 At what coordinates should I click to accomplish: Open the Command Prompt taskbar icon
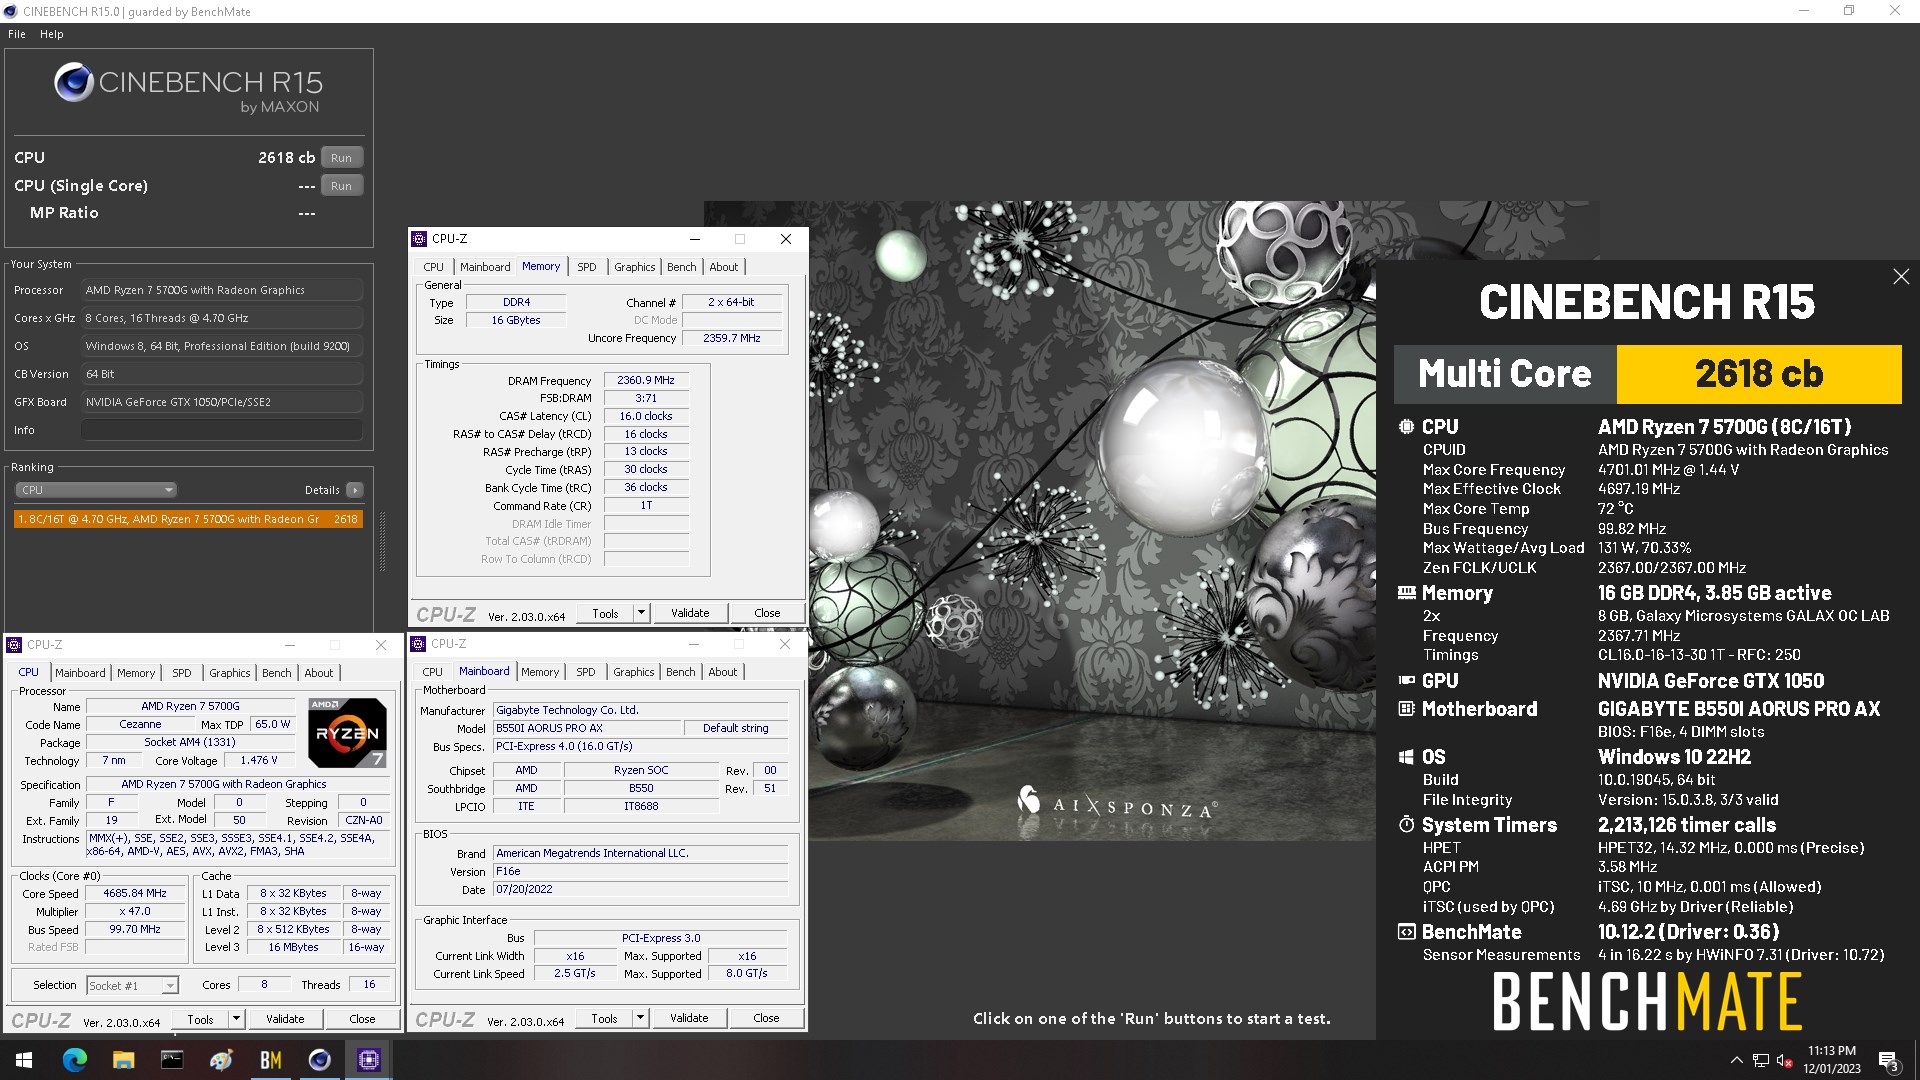point(172,1060)
